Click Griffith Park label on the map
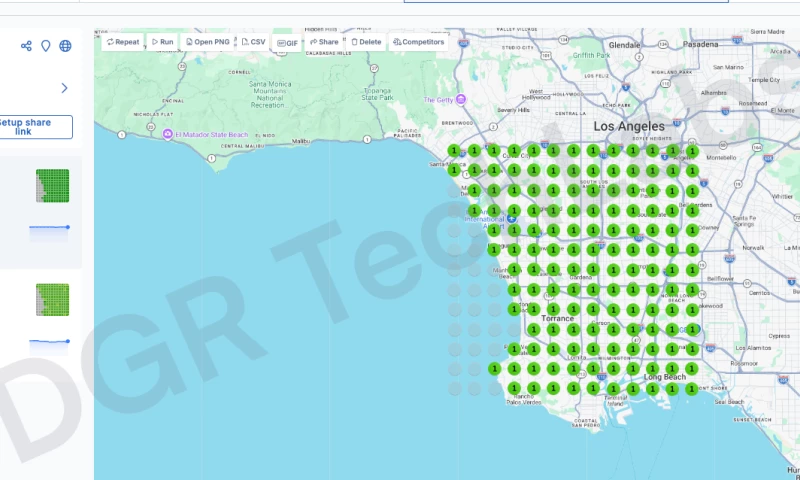 pyautogui.click(x=591, y=55)
